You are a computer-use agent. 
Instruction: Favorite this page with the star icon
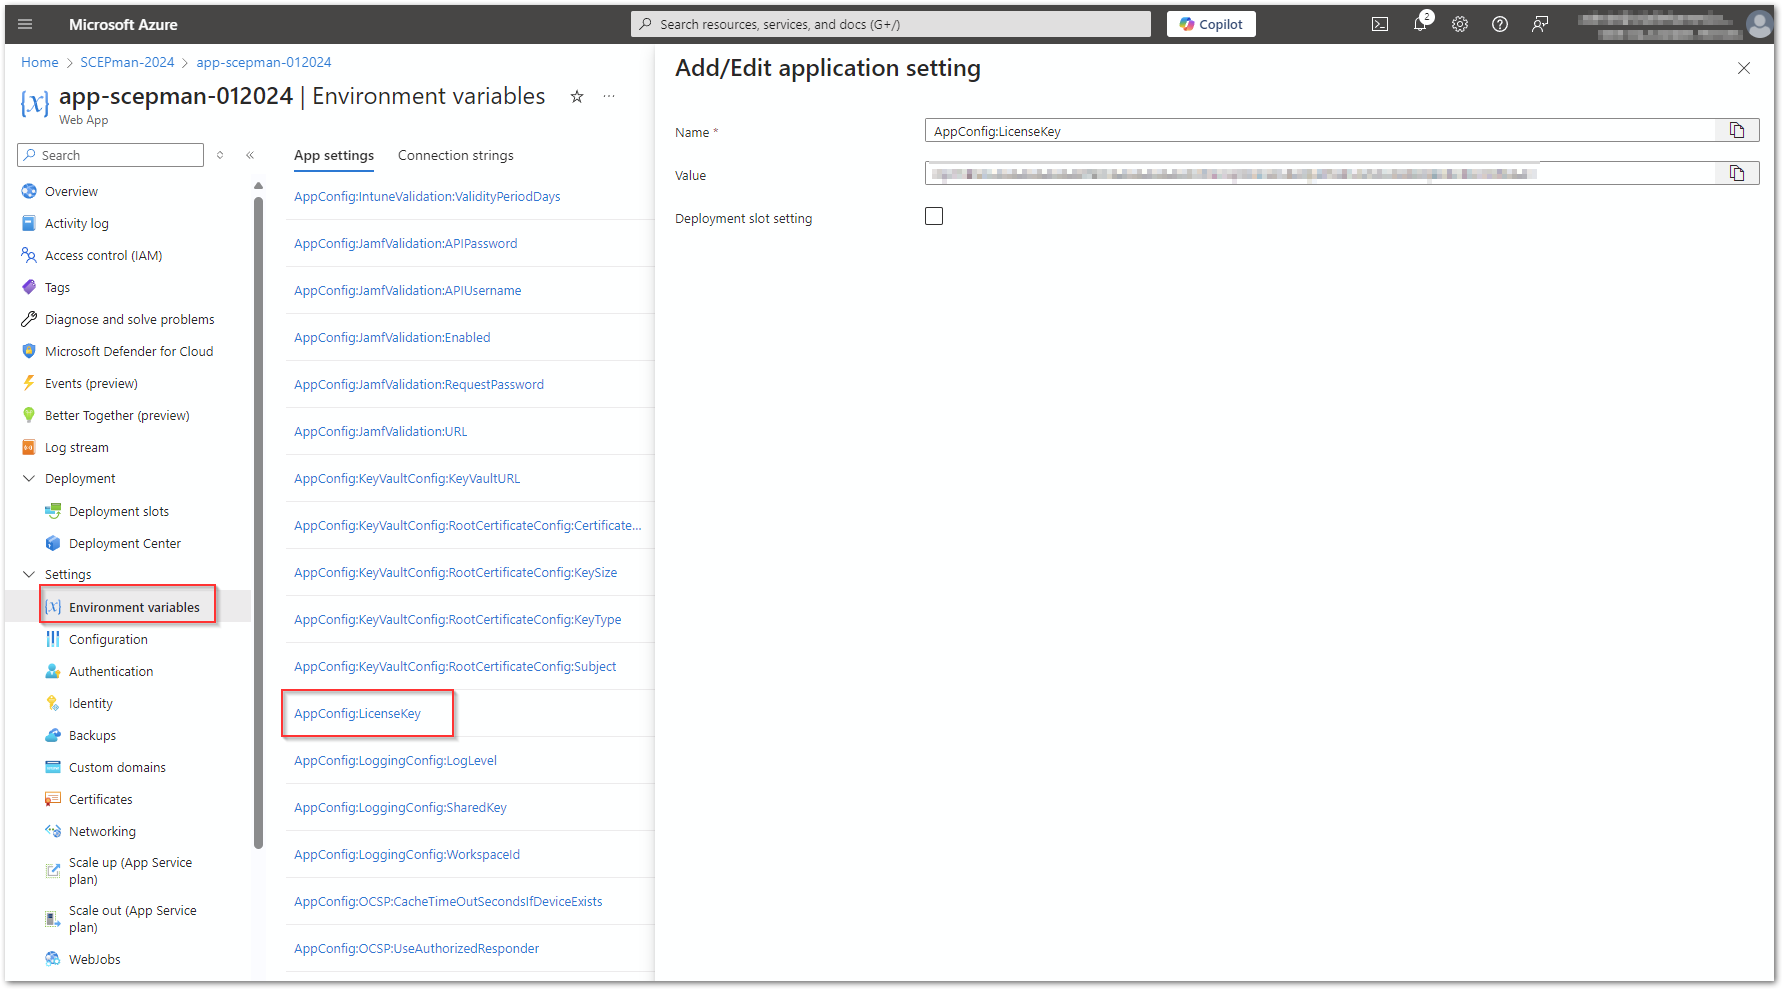coord(577,97)
